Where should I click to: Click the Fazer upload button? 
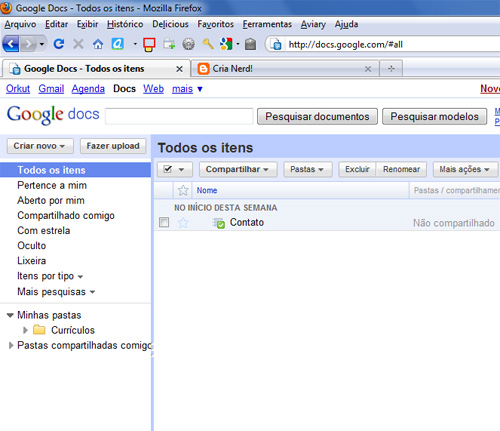113,146
